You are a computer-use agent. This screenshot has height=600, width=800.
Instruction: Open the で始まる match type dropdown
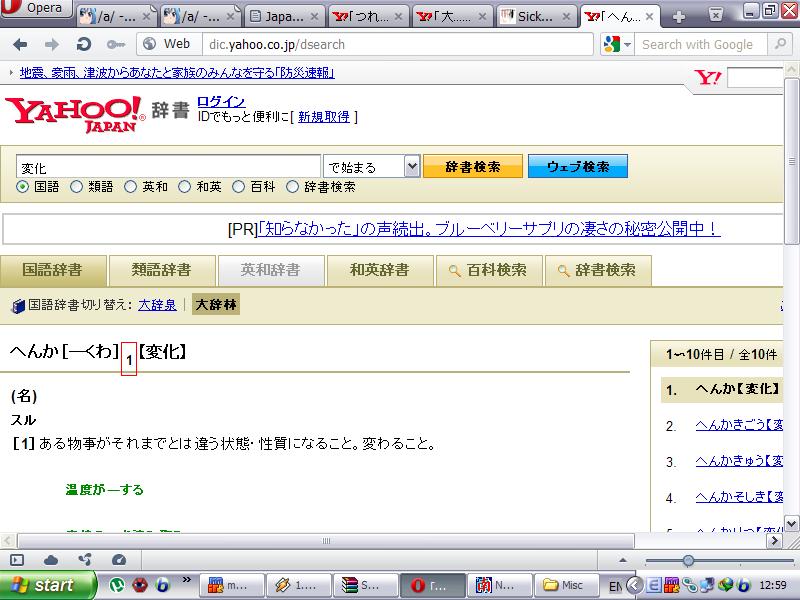(x=372, y=166)
